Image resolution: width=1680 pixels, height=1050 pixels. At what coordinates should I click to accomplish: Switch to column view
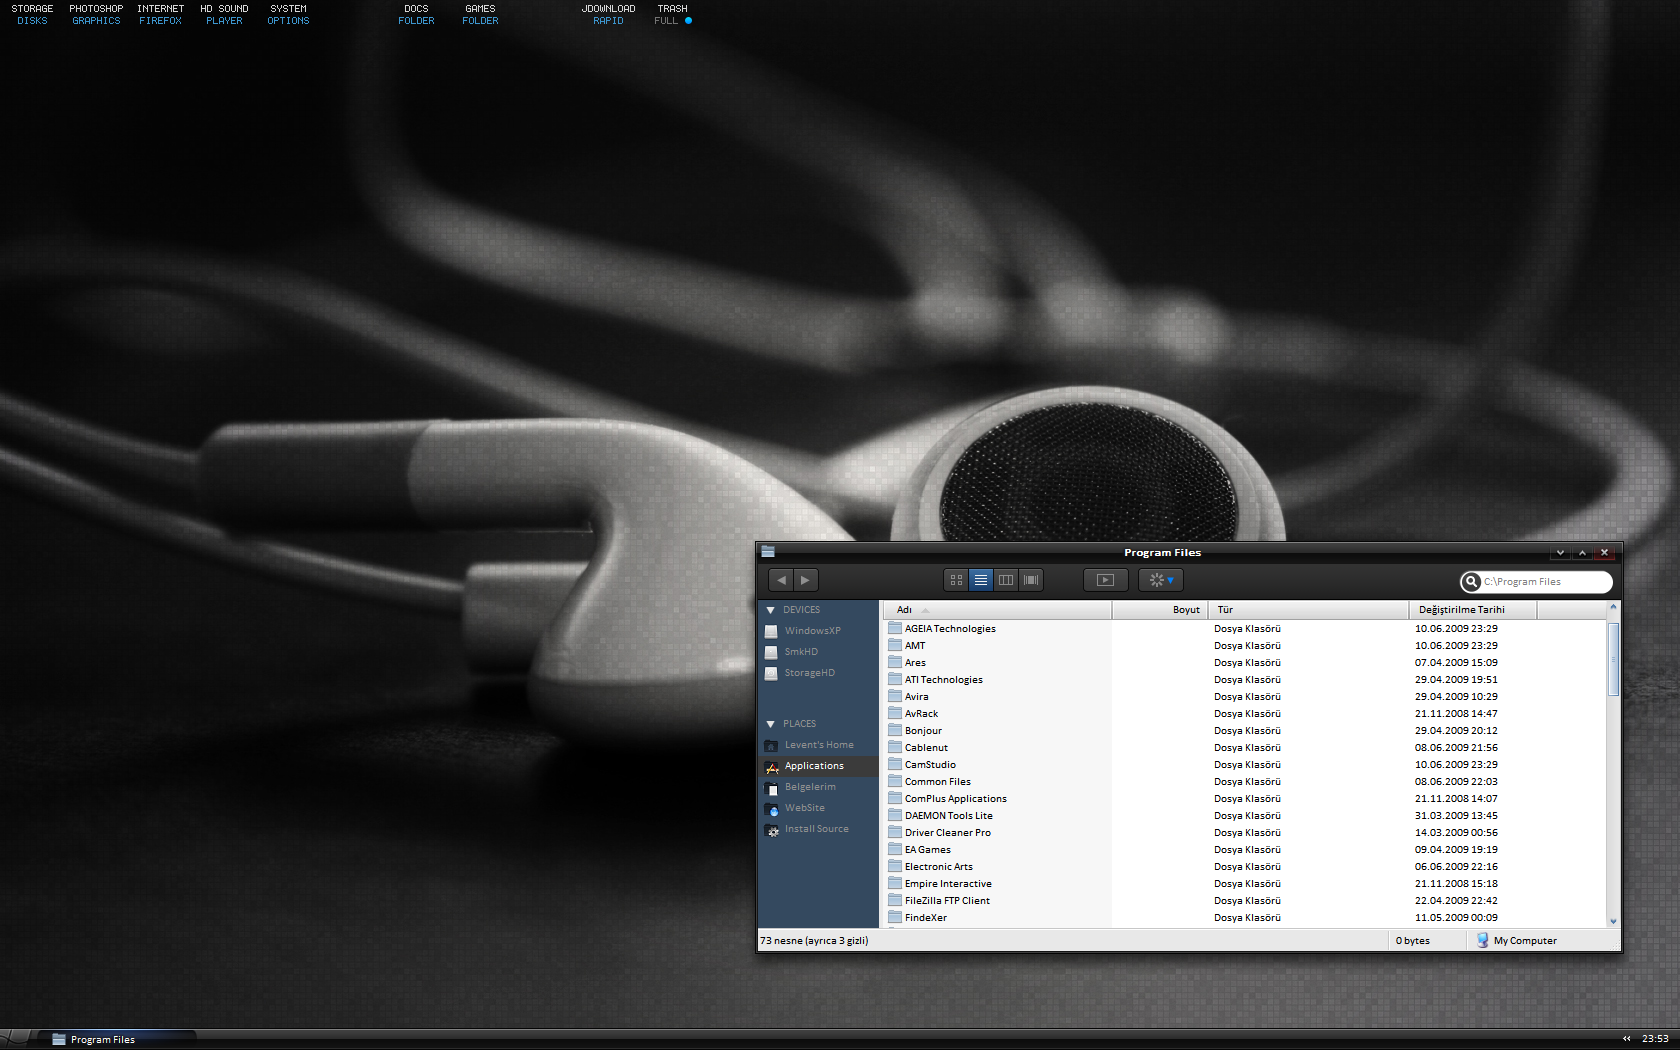1006,580
